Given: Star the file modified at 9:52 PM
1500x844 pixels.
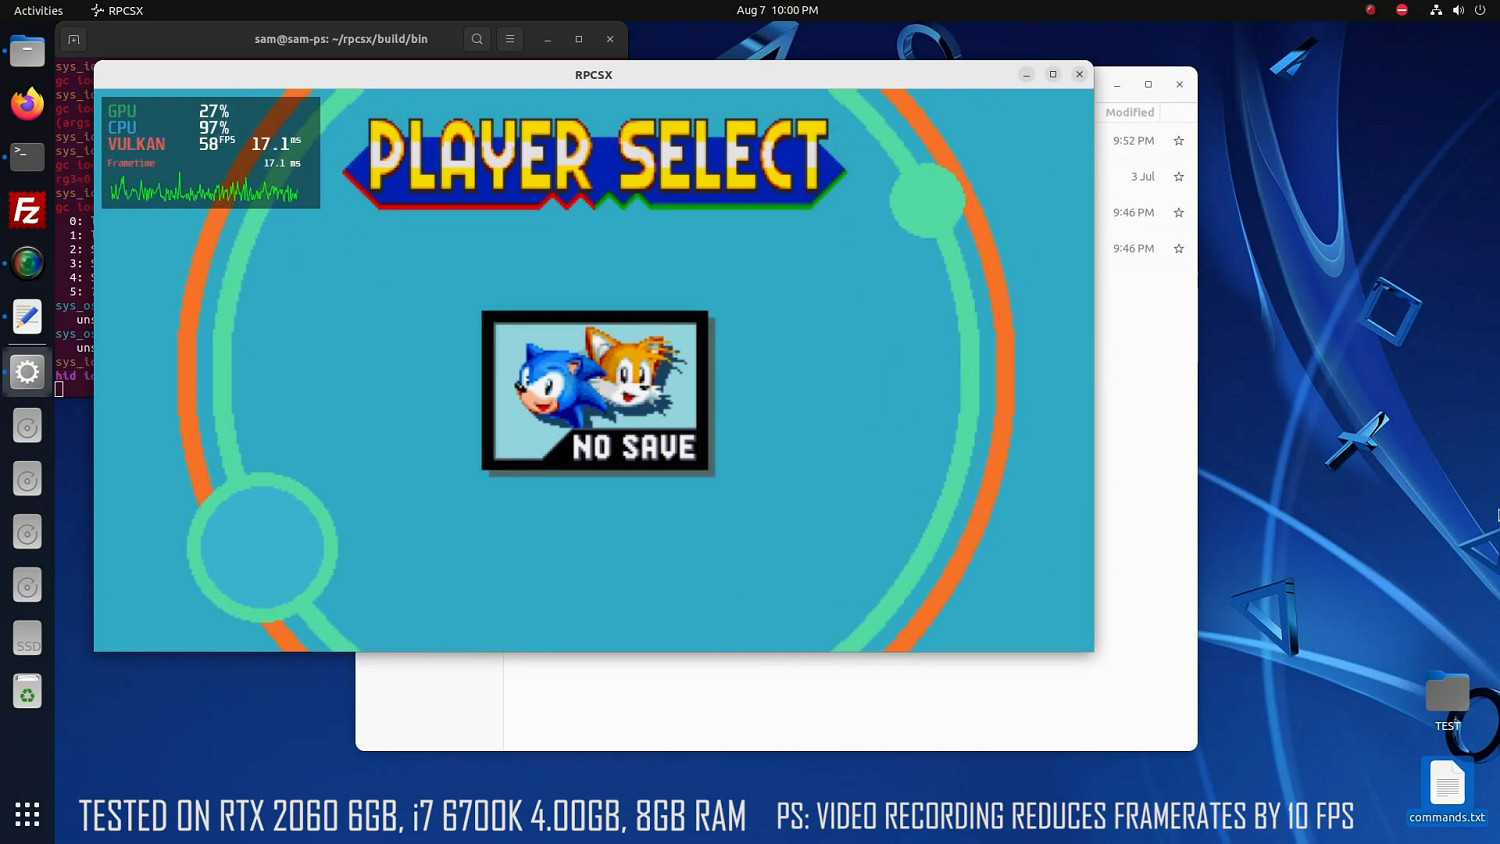Looking at the screenshot, I should pyautogui.click(x=1178, y=141).
